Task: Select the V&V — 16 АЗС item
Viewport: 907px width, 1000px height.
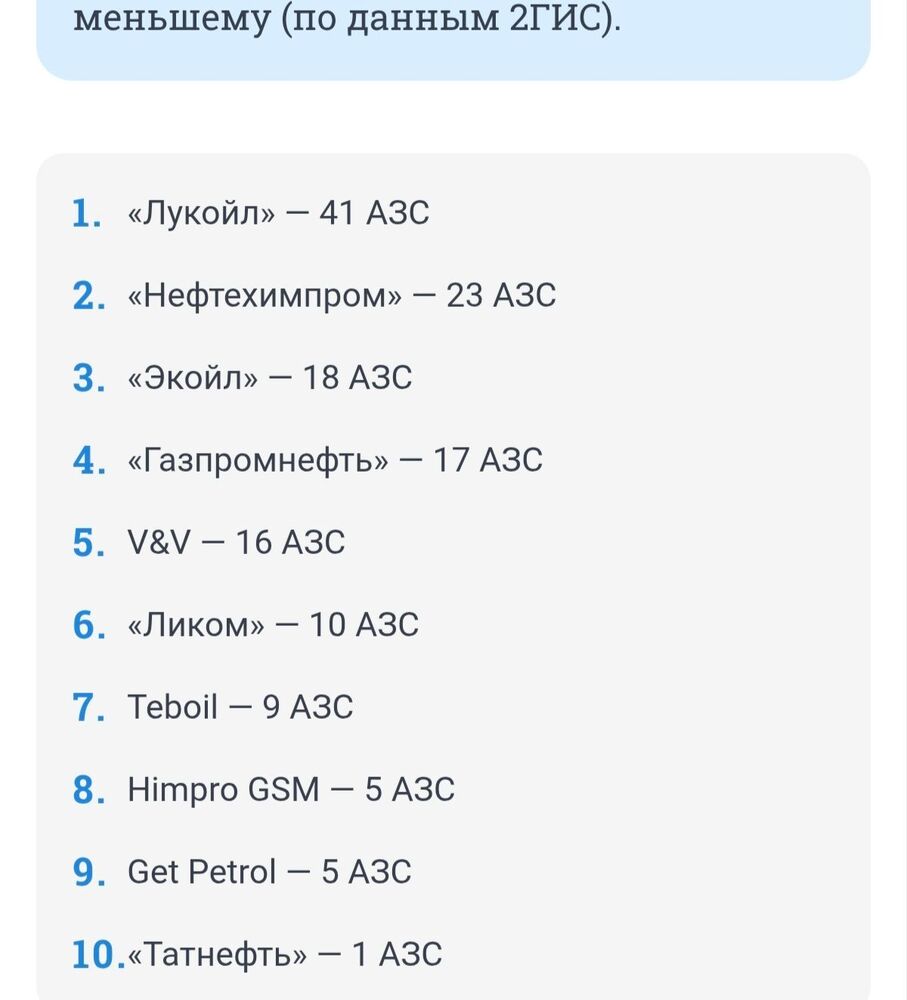Action: click(236, 543)
